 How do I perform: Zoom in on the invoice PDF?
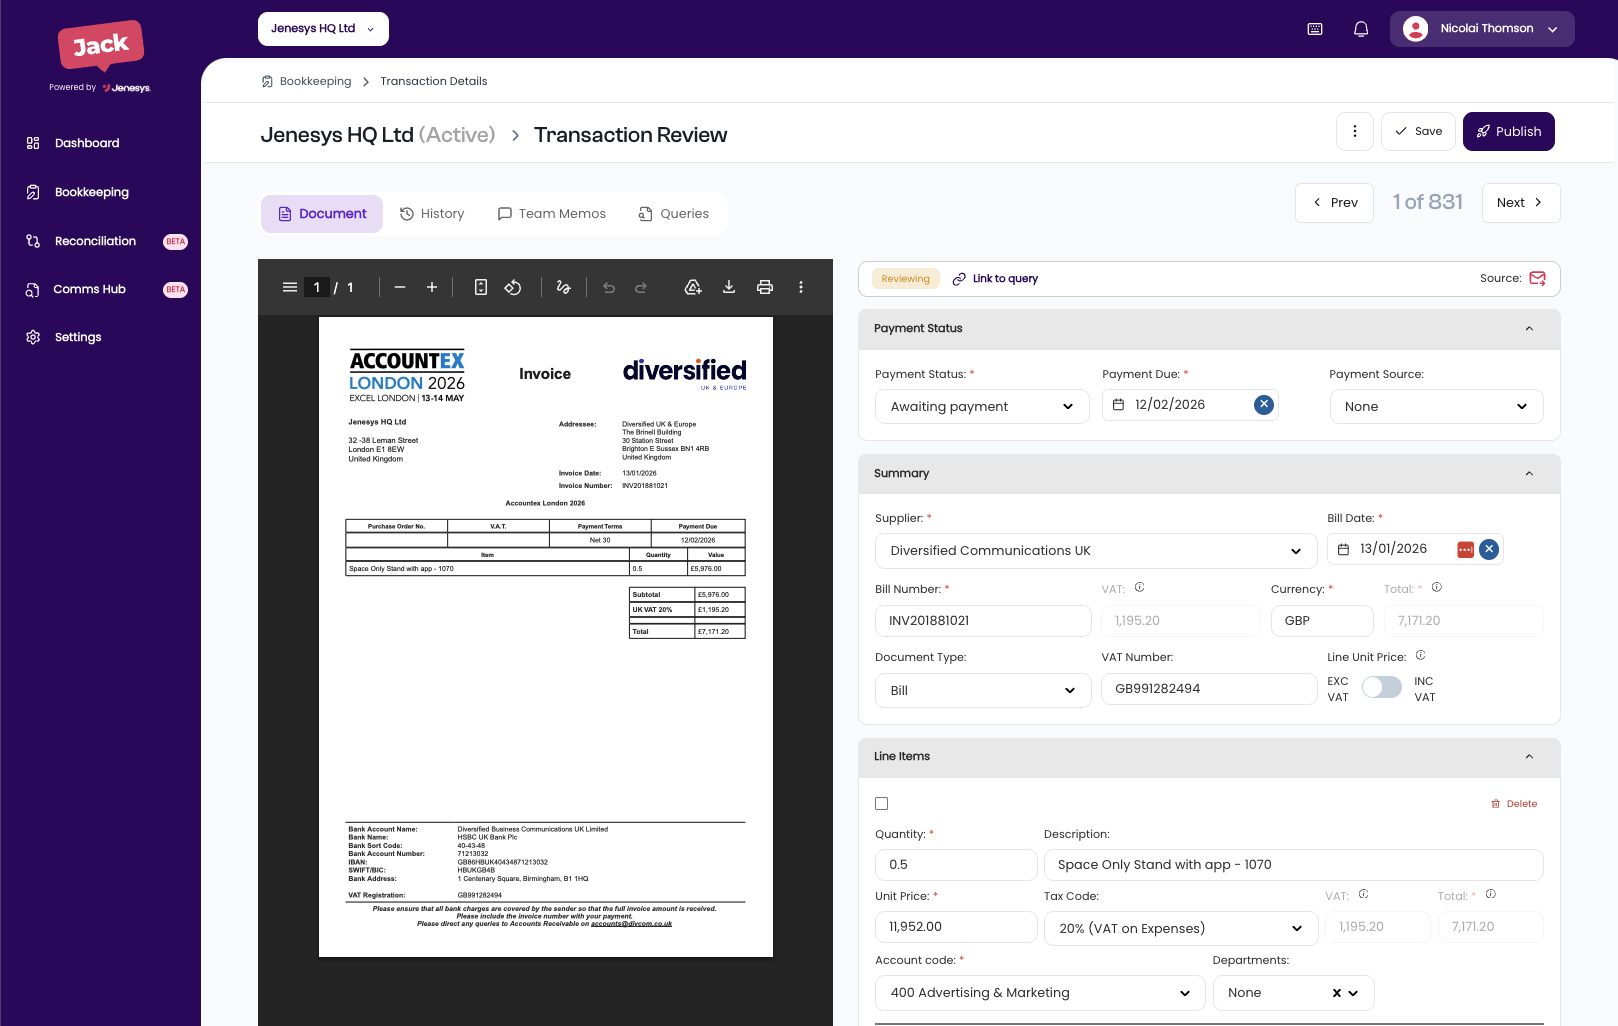(432, 287)
